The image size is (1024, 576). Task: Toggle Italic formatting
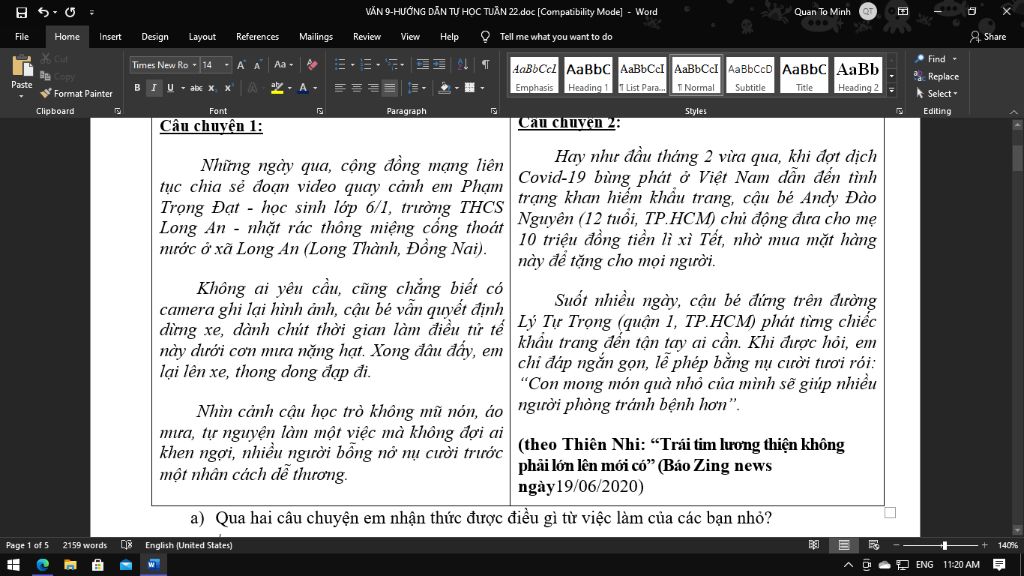[154, 88]
